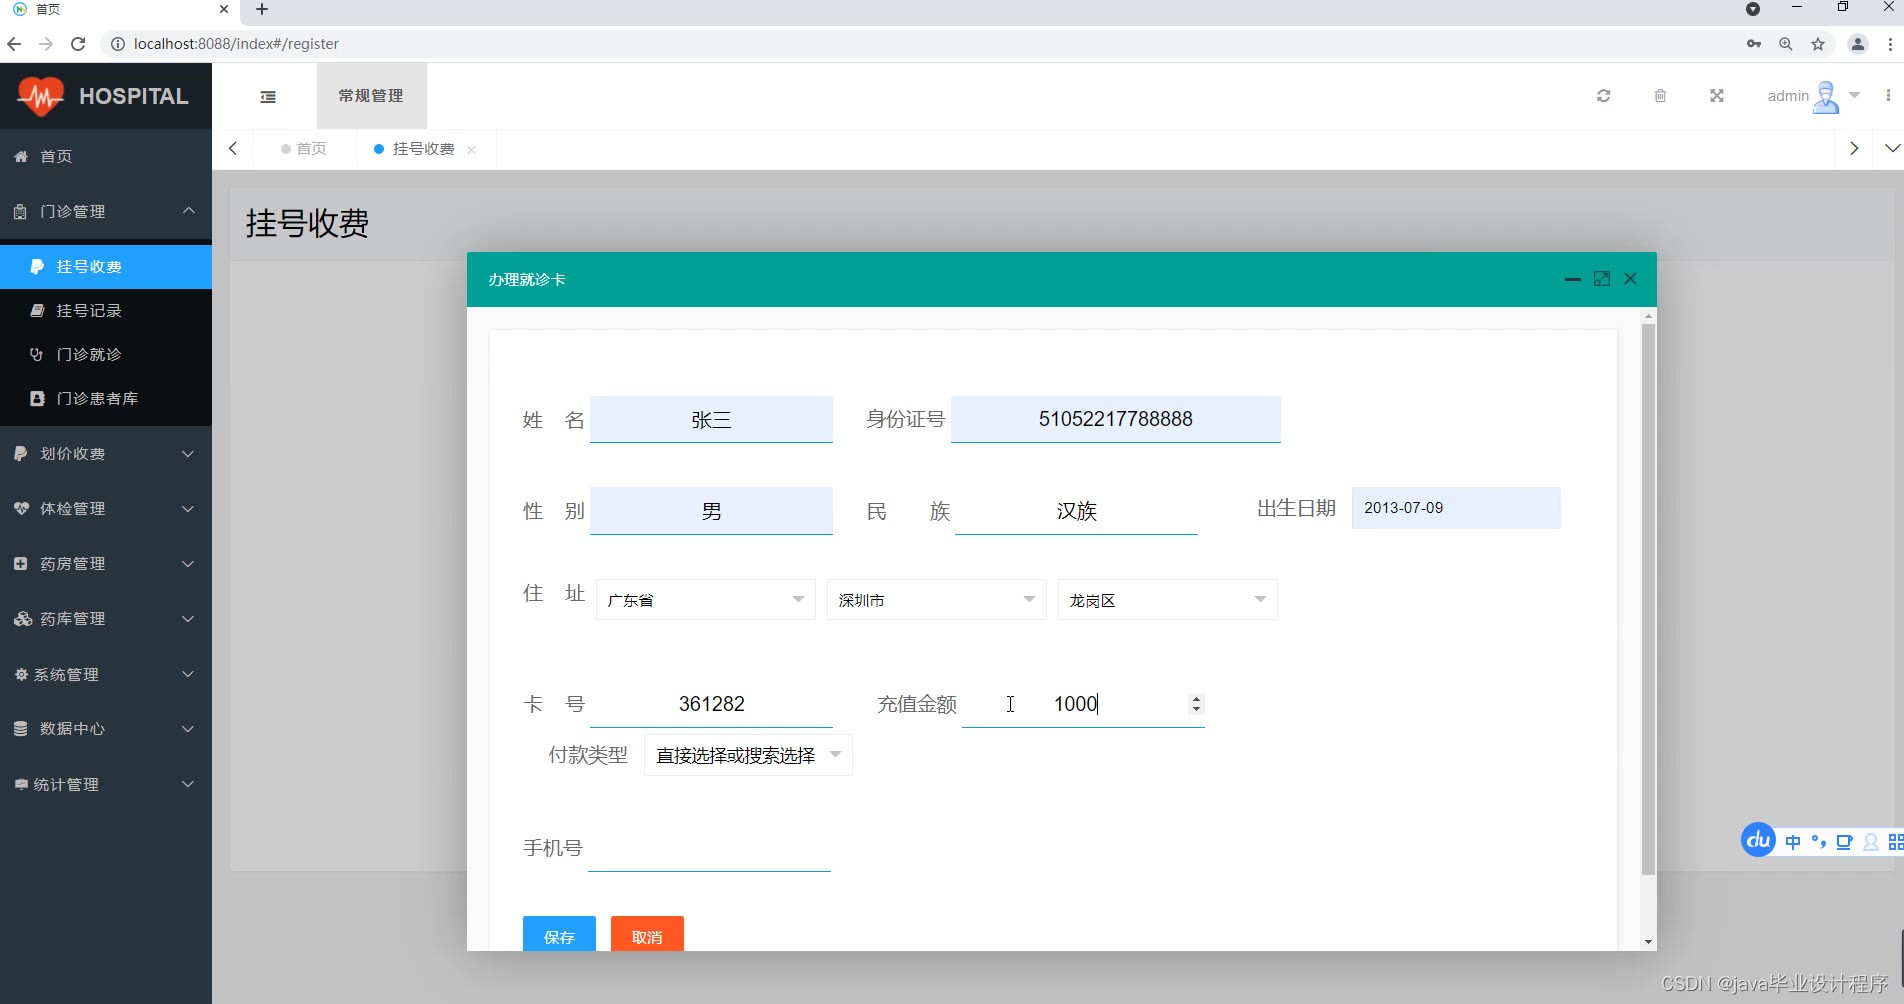Maximize the 办理就诊卡 dialog

[1602, 279]
